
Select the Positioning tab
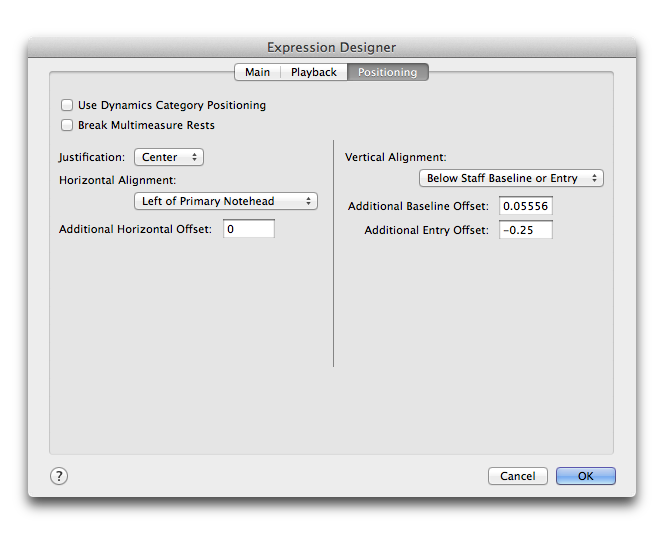[x=387, y=72]
